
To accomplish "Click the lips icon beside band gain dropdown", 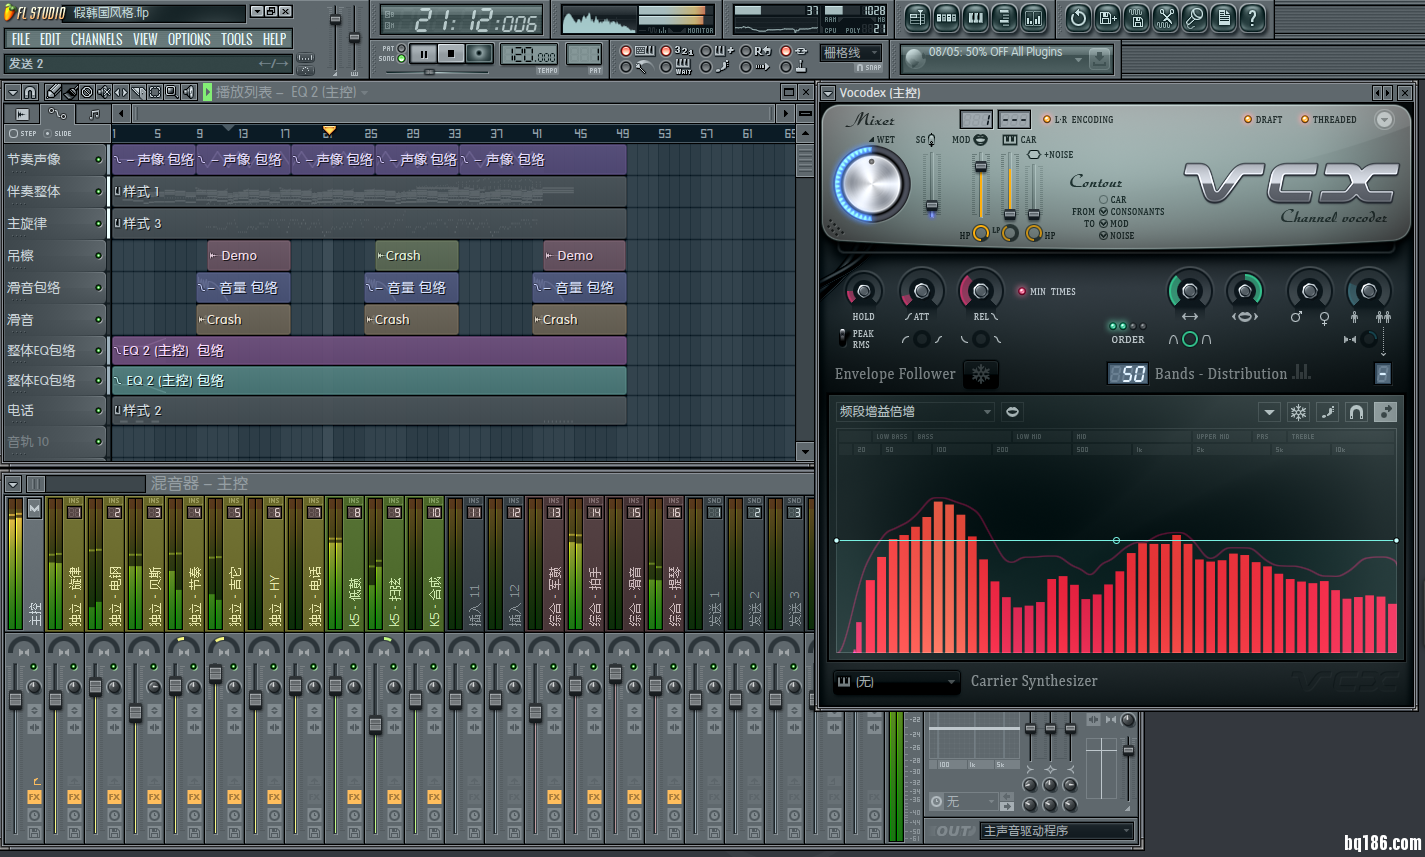I will [x=1012, y=412].
